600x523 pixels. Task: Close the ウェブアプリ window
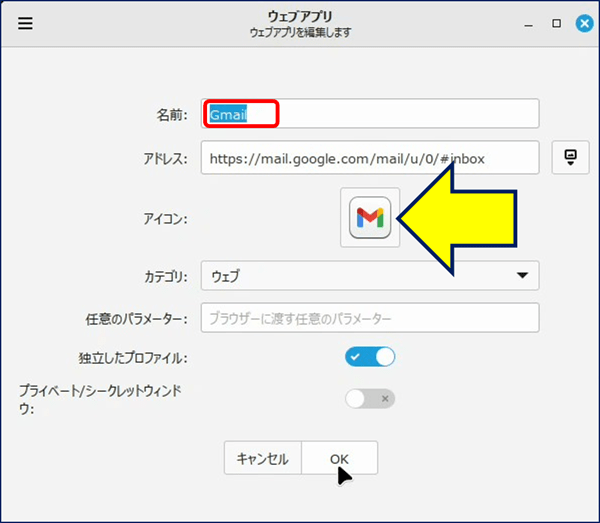click(584, 24)
